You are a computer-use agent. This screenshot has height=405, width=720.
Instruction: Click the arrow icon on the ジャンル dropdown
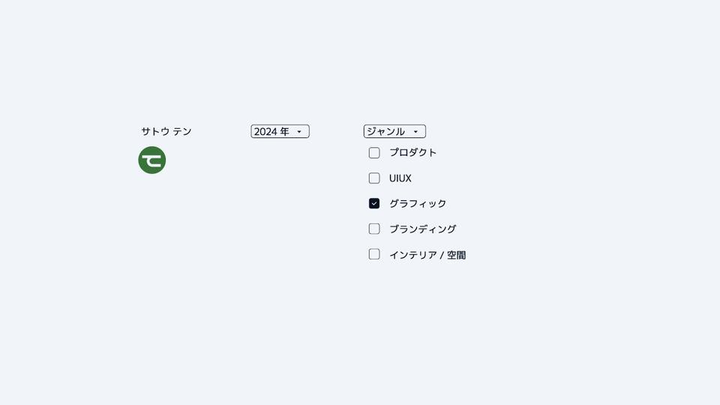click(x=415, y=132)
